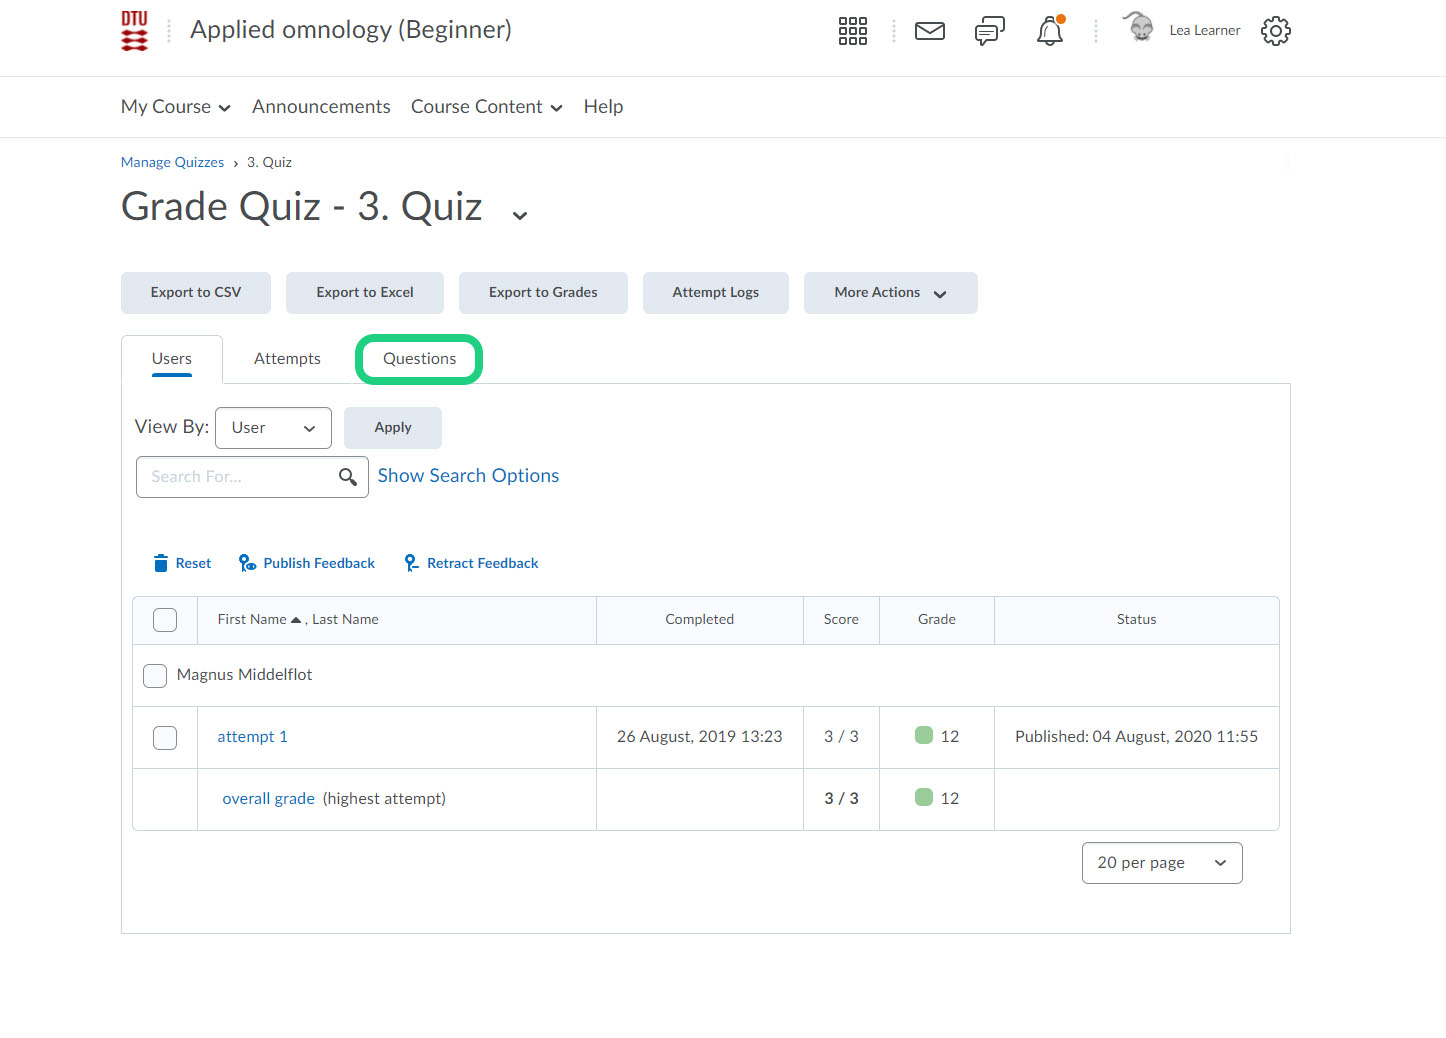Open the admin tools gear icon

[1275, 31]
